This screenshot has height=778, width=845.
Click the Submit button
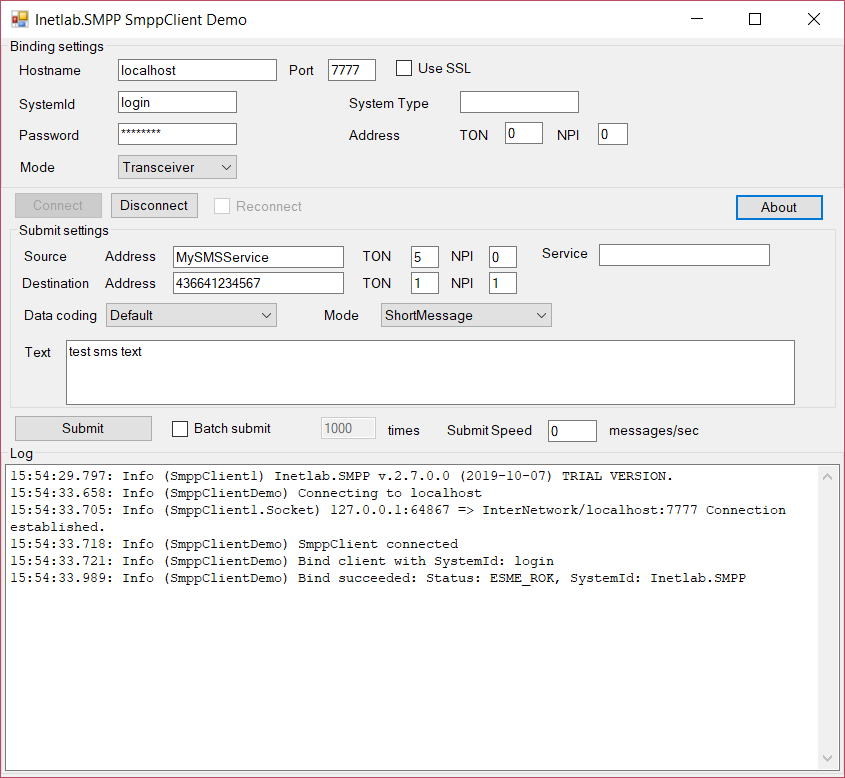[83, 428]
